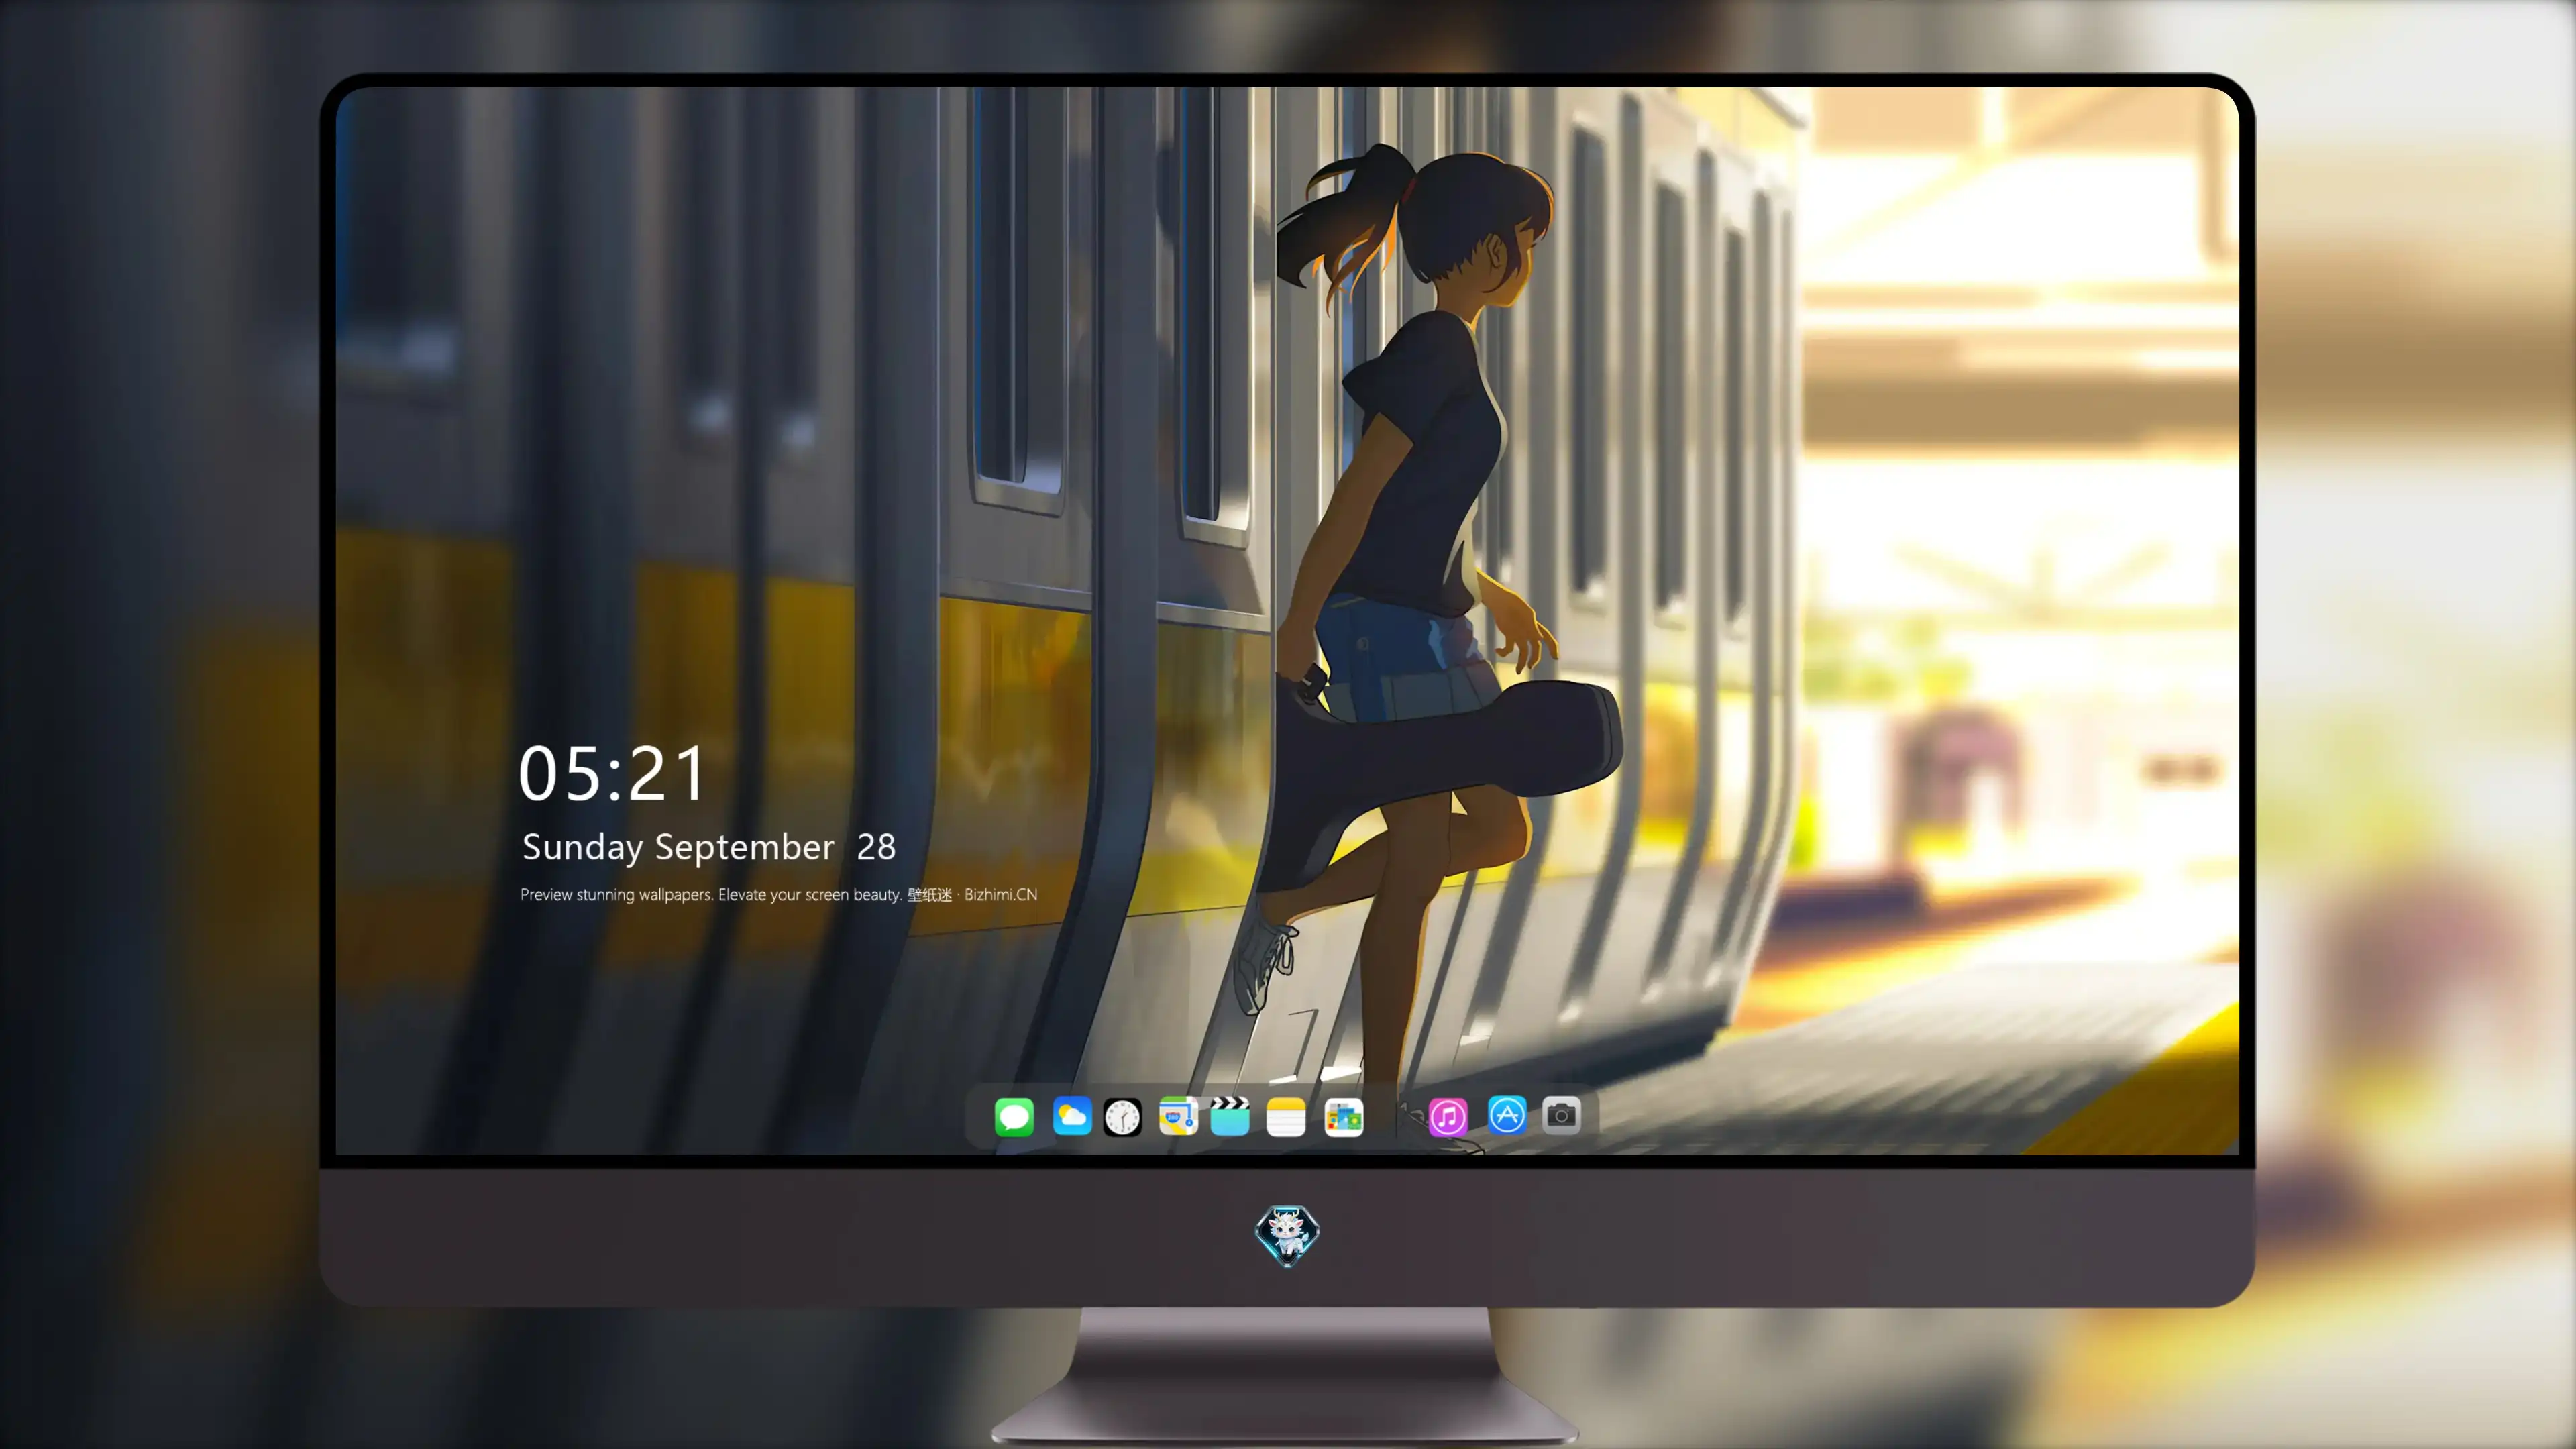Launch the Videos clapperboard app
The image size is (2576, 1449).
point(1230,1116)
